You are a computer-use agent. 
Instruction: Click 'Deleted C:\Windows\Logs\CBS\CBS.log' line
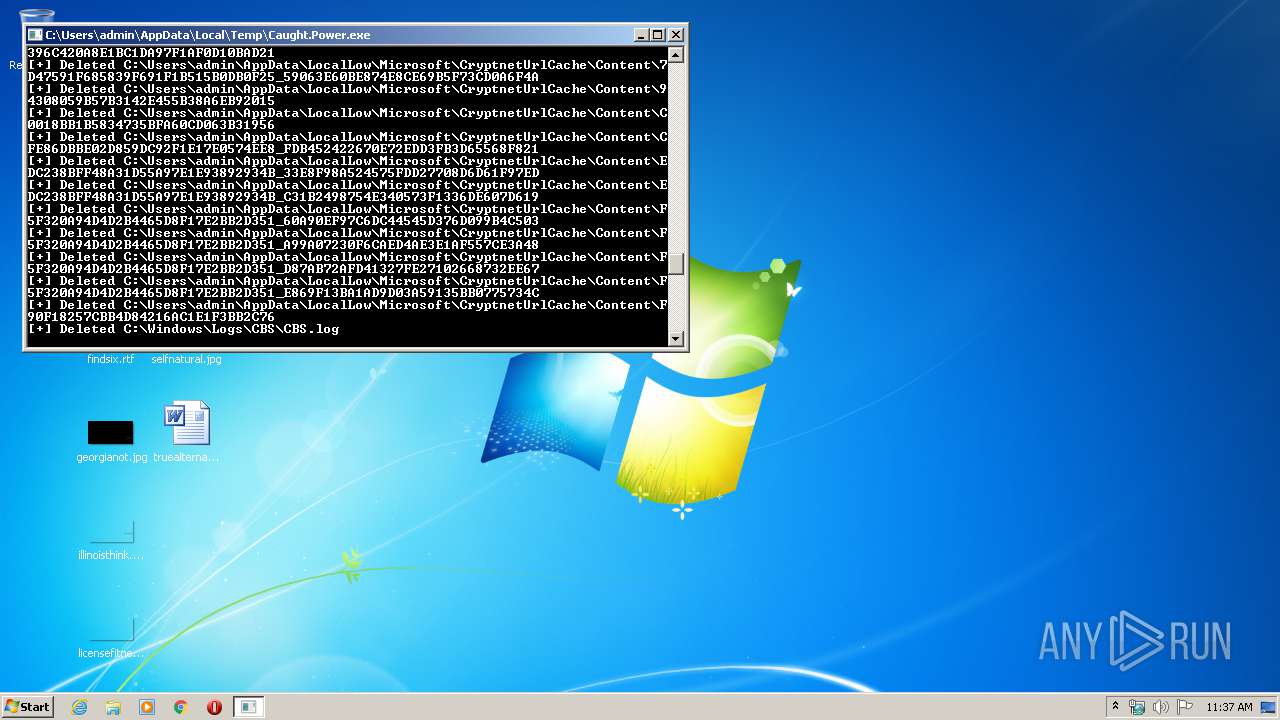pos(184,329)
